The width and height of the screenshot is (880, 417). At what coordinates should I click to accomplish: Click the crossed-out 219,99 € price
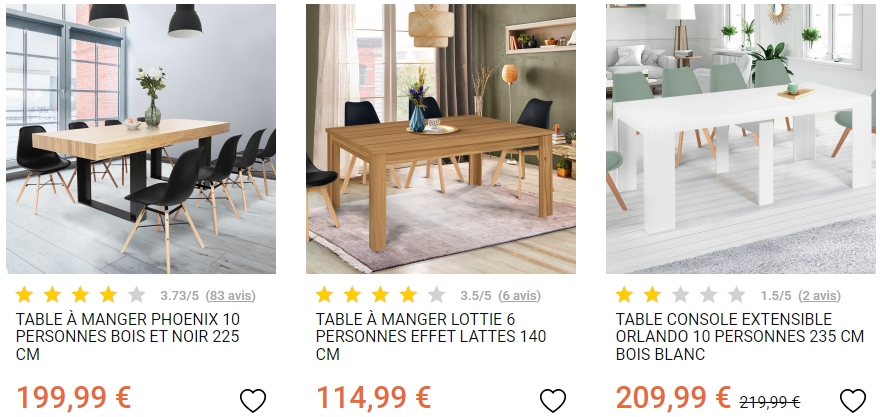point(769,402)
